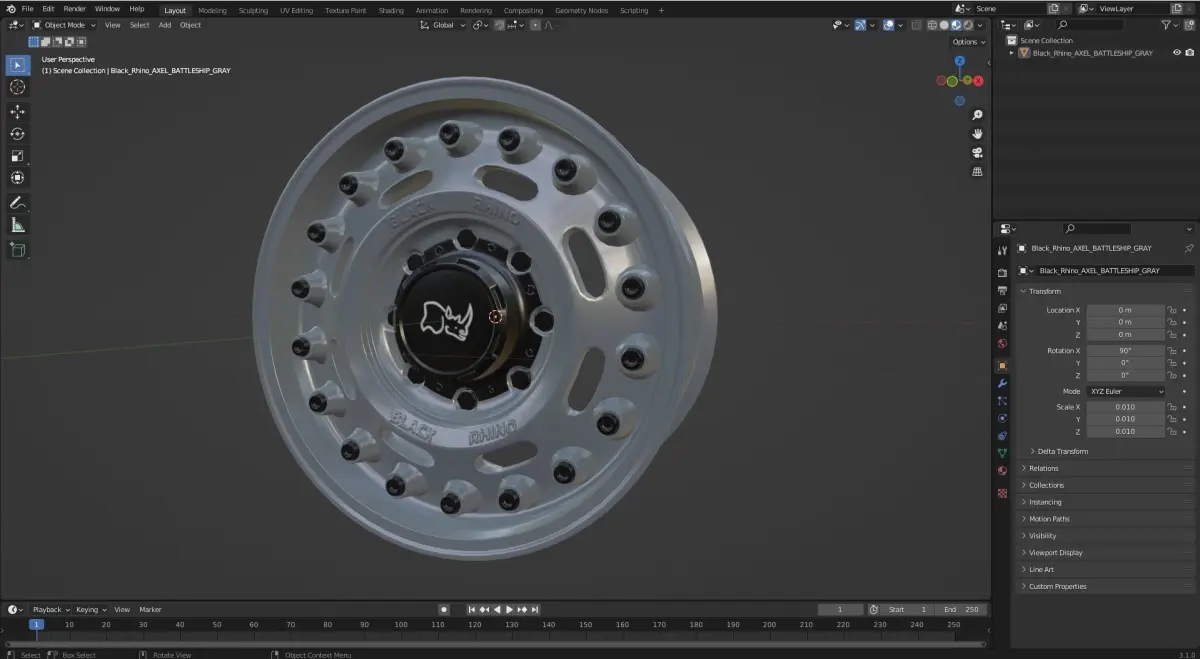Toggle the lock on Location X
1200x659 pixels.
pyautogui.click(x=1172, y=310)
